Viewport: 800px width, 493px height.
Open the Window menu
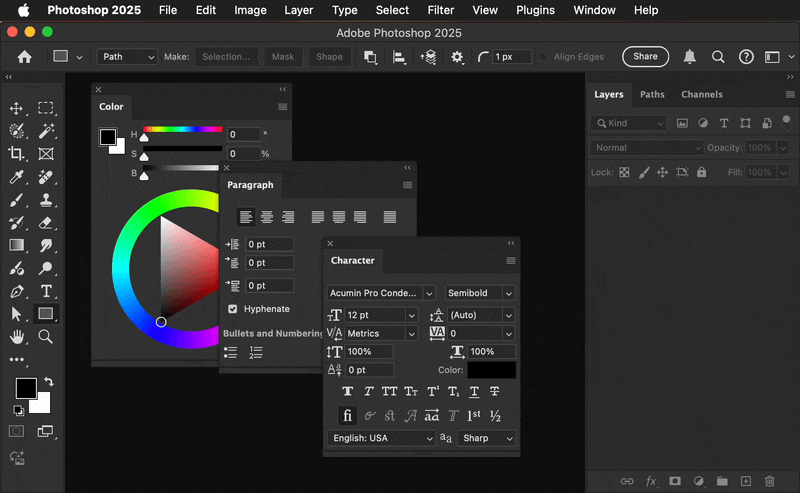click(x=594, y=10)
